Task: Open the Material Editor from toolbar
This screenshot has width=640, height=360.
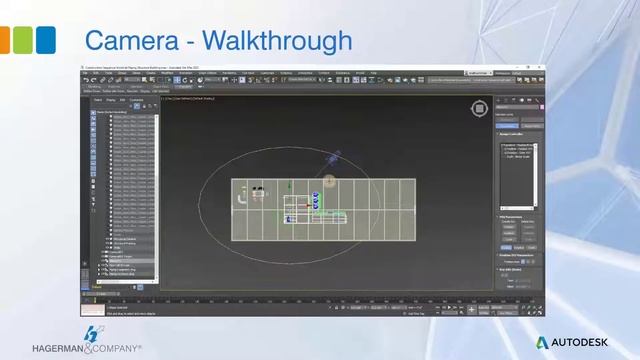Action: pos(380,80)
